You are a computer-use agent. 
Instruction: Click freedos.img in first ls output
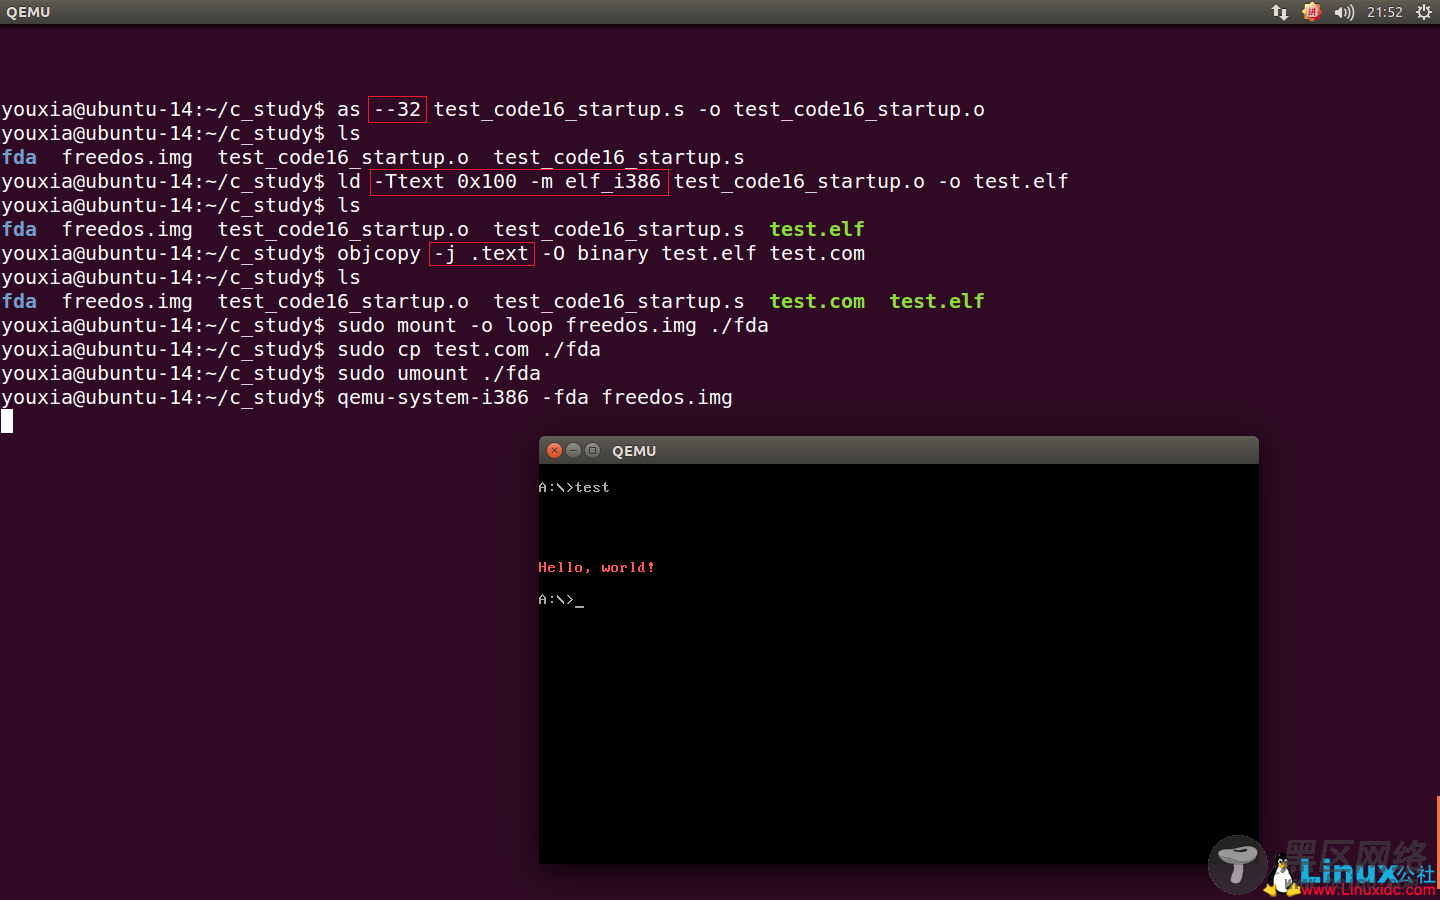click(127, 157)
